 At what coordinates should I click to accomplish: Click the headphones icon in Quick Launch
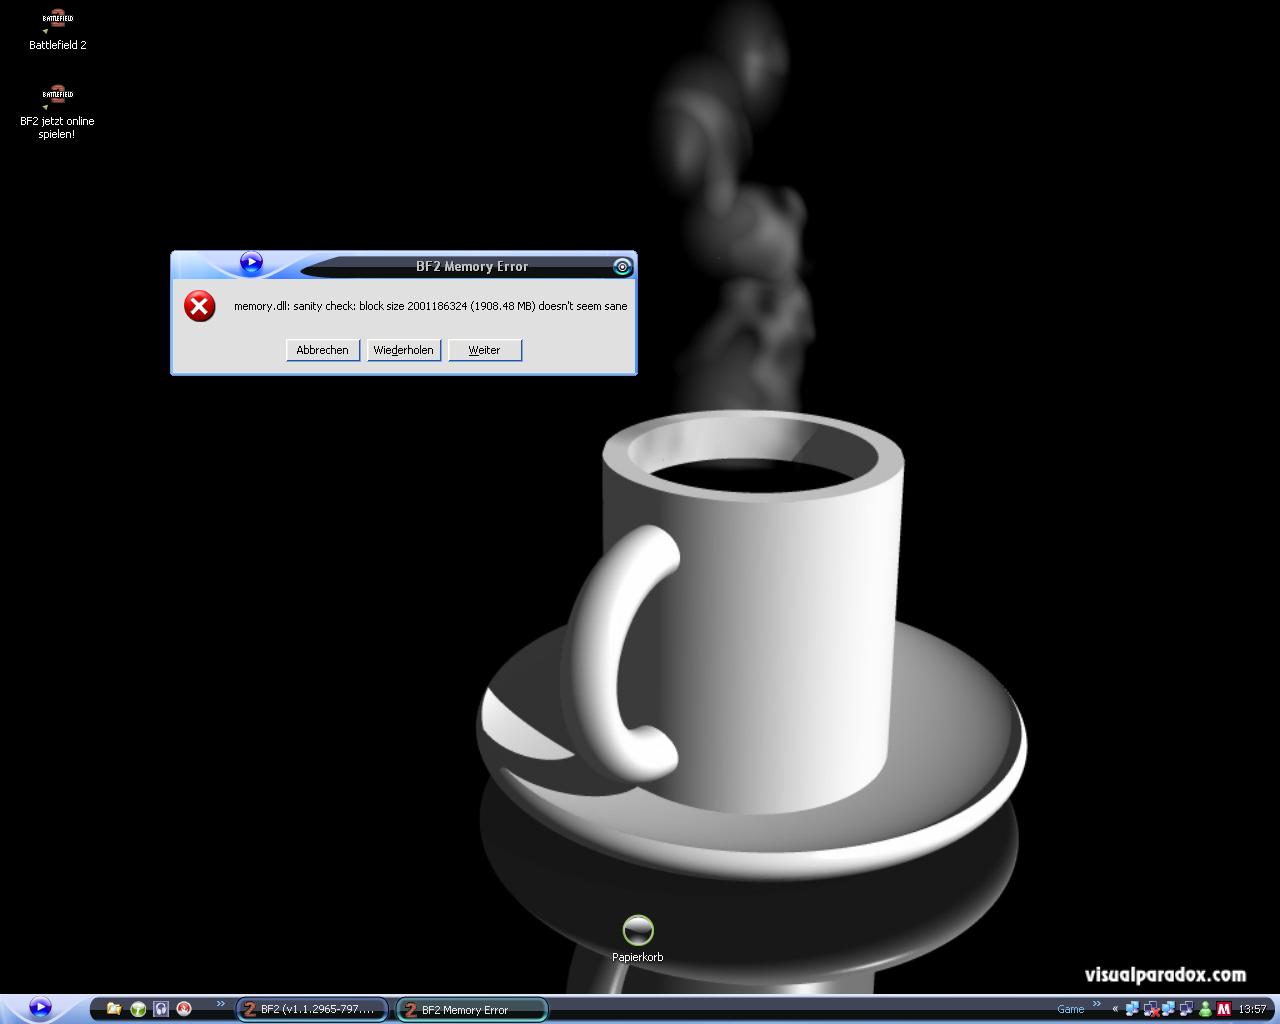tap(161, 1009)
